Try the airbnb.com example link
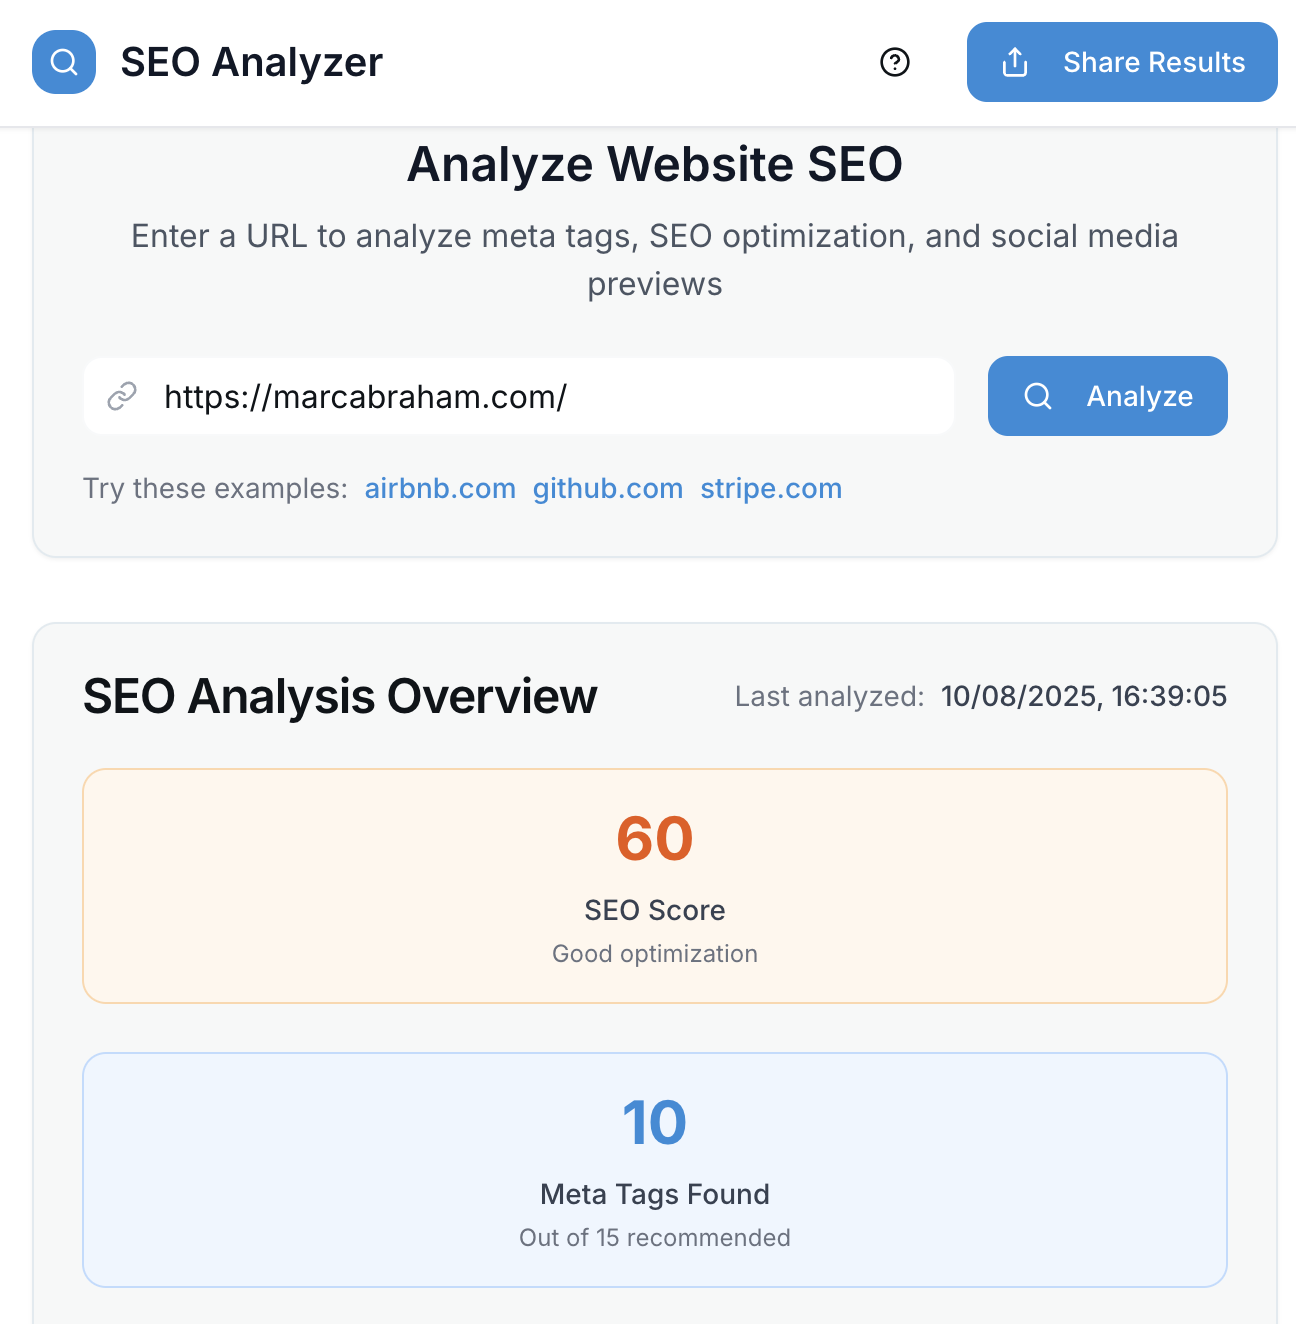This screenshot has height=1324, width=1296. tap(440, 488)
